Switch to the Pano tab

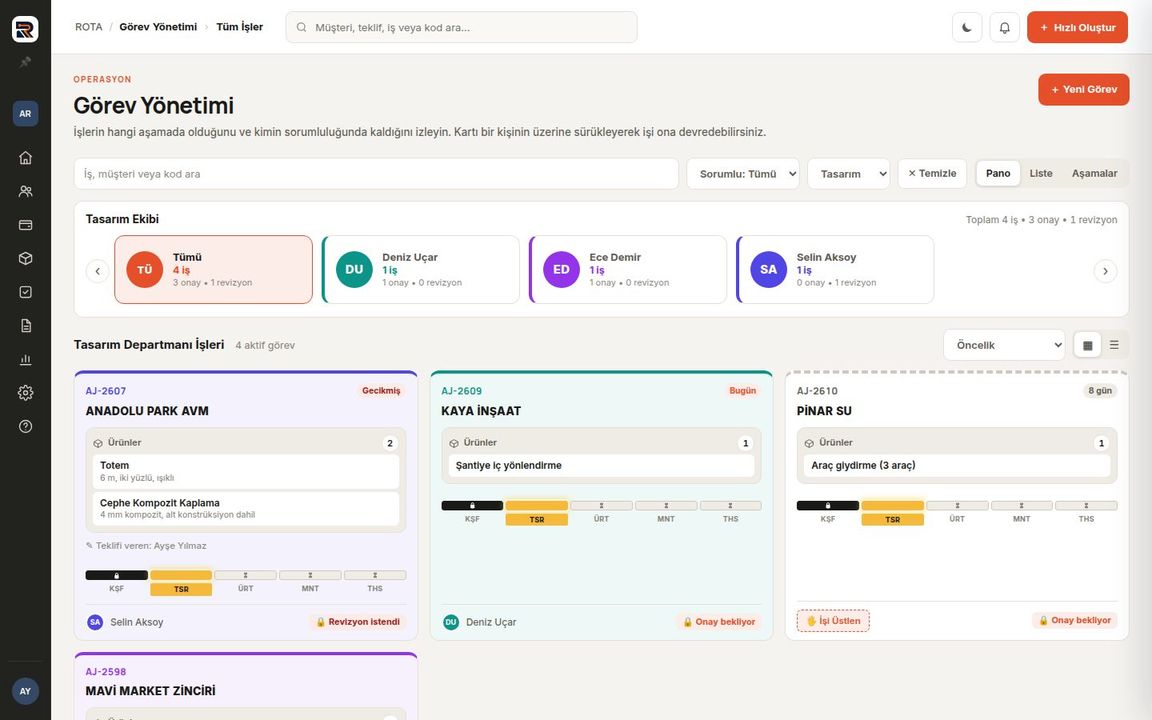(998, 173)
